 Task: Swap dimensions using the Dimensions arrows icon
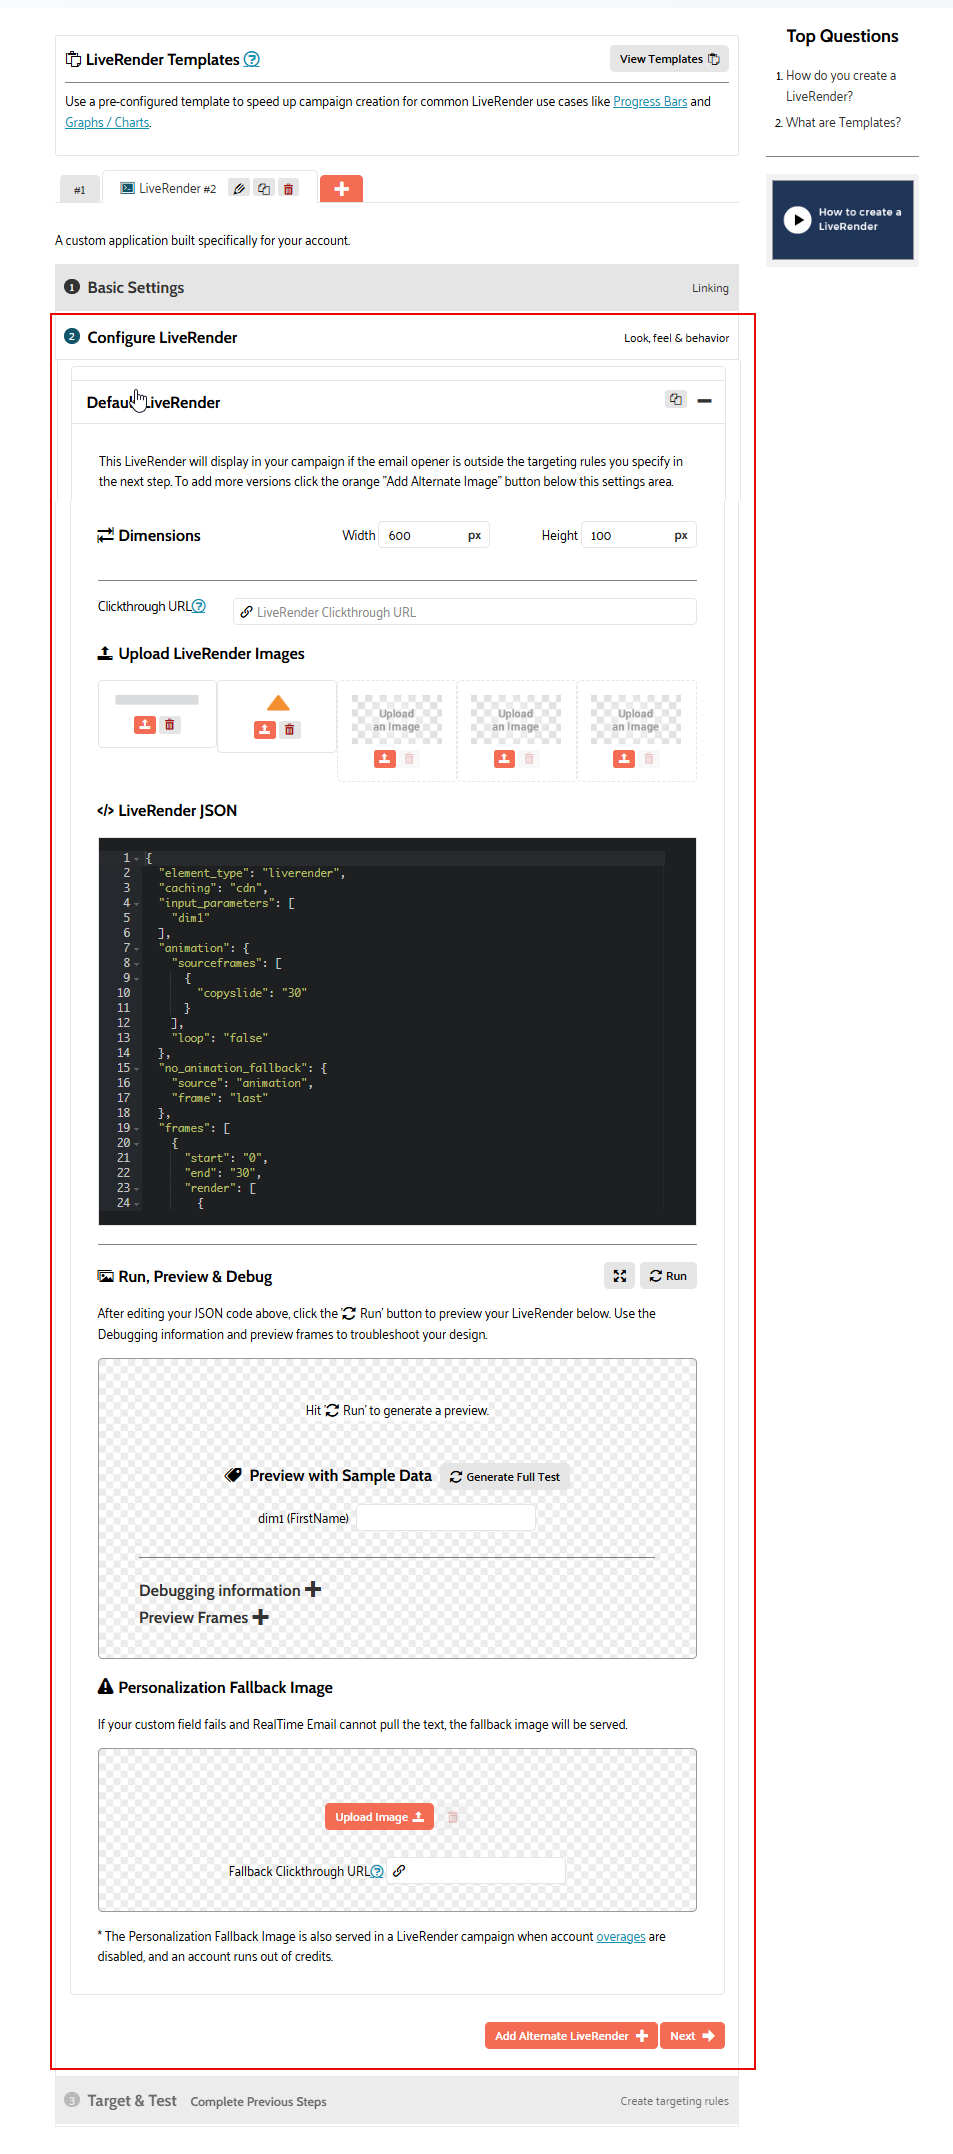pos(105,536)
